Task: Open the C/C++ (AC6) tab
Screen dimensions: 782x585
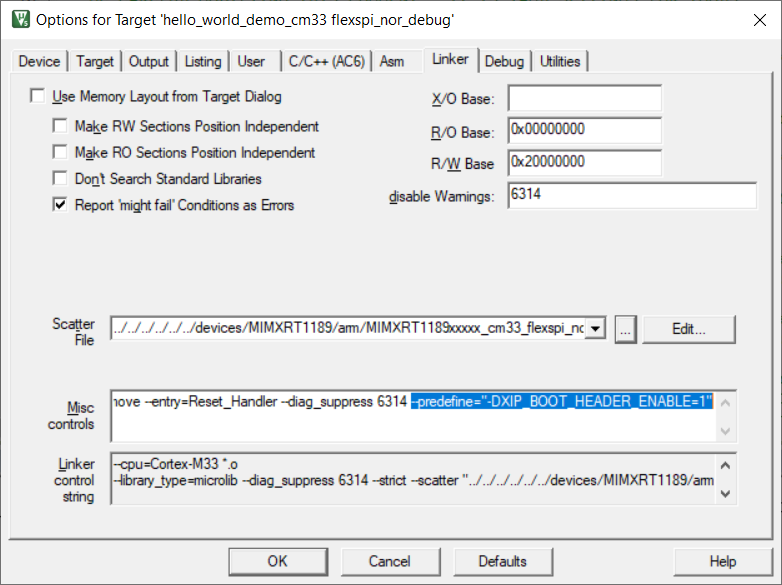Action: click(324, 61)
